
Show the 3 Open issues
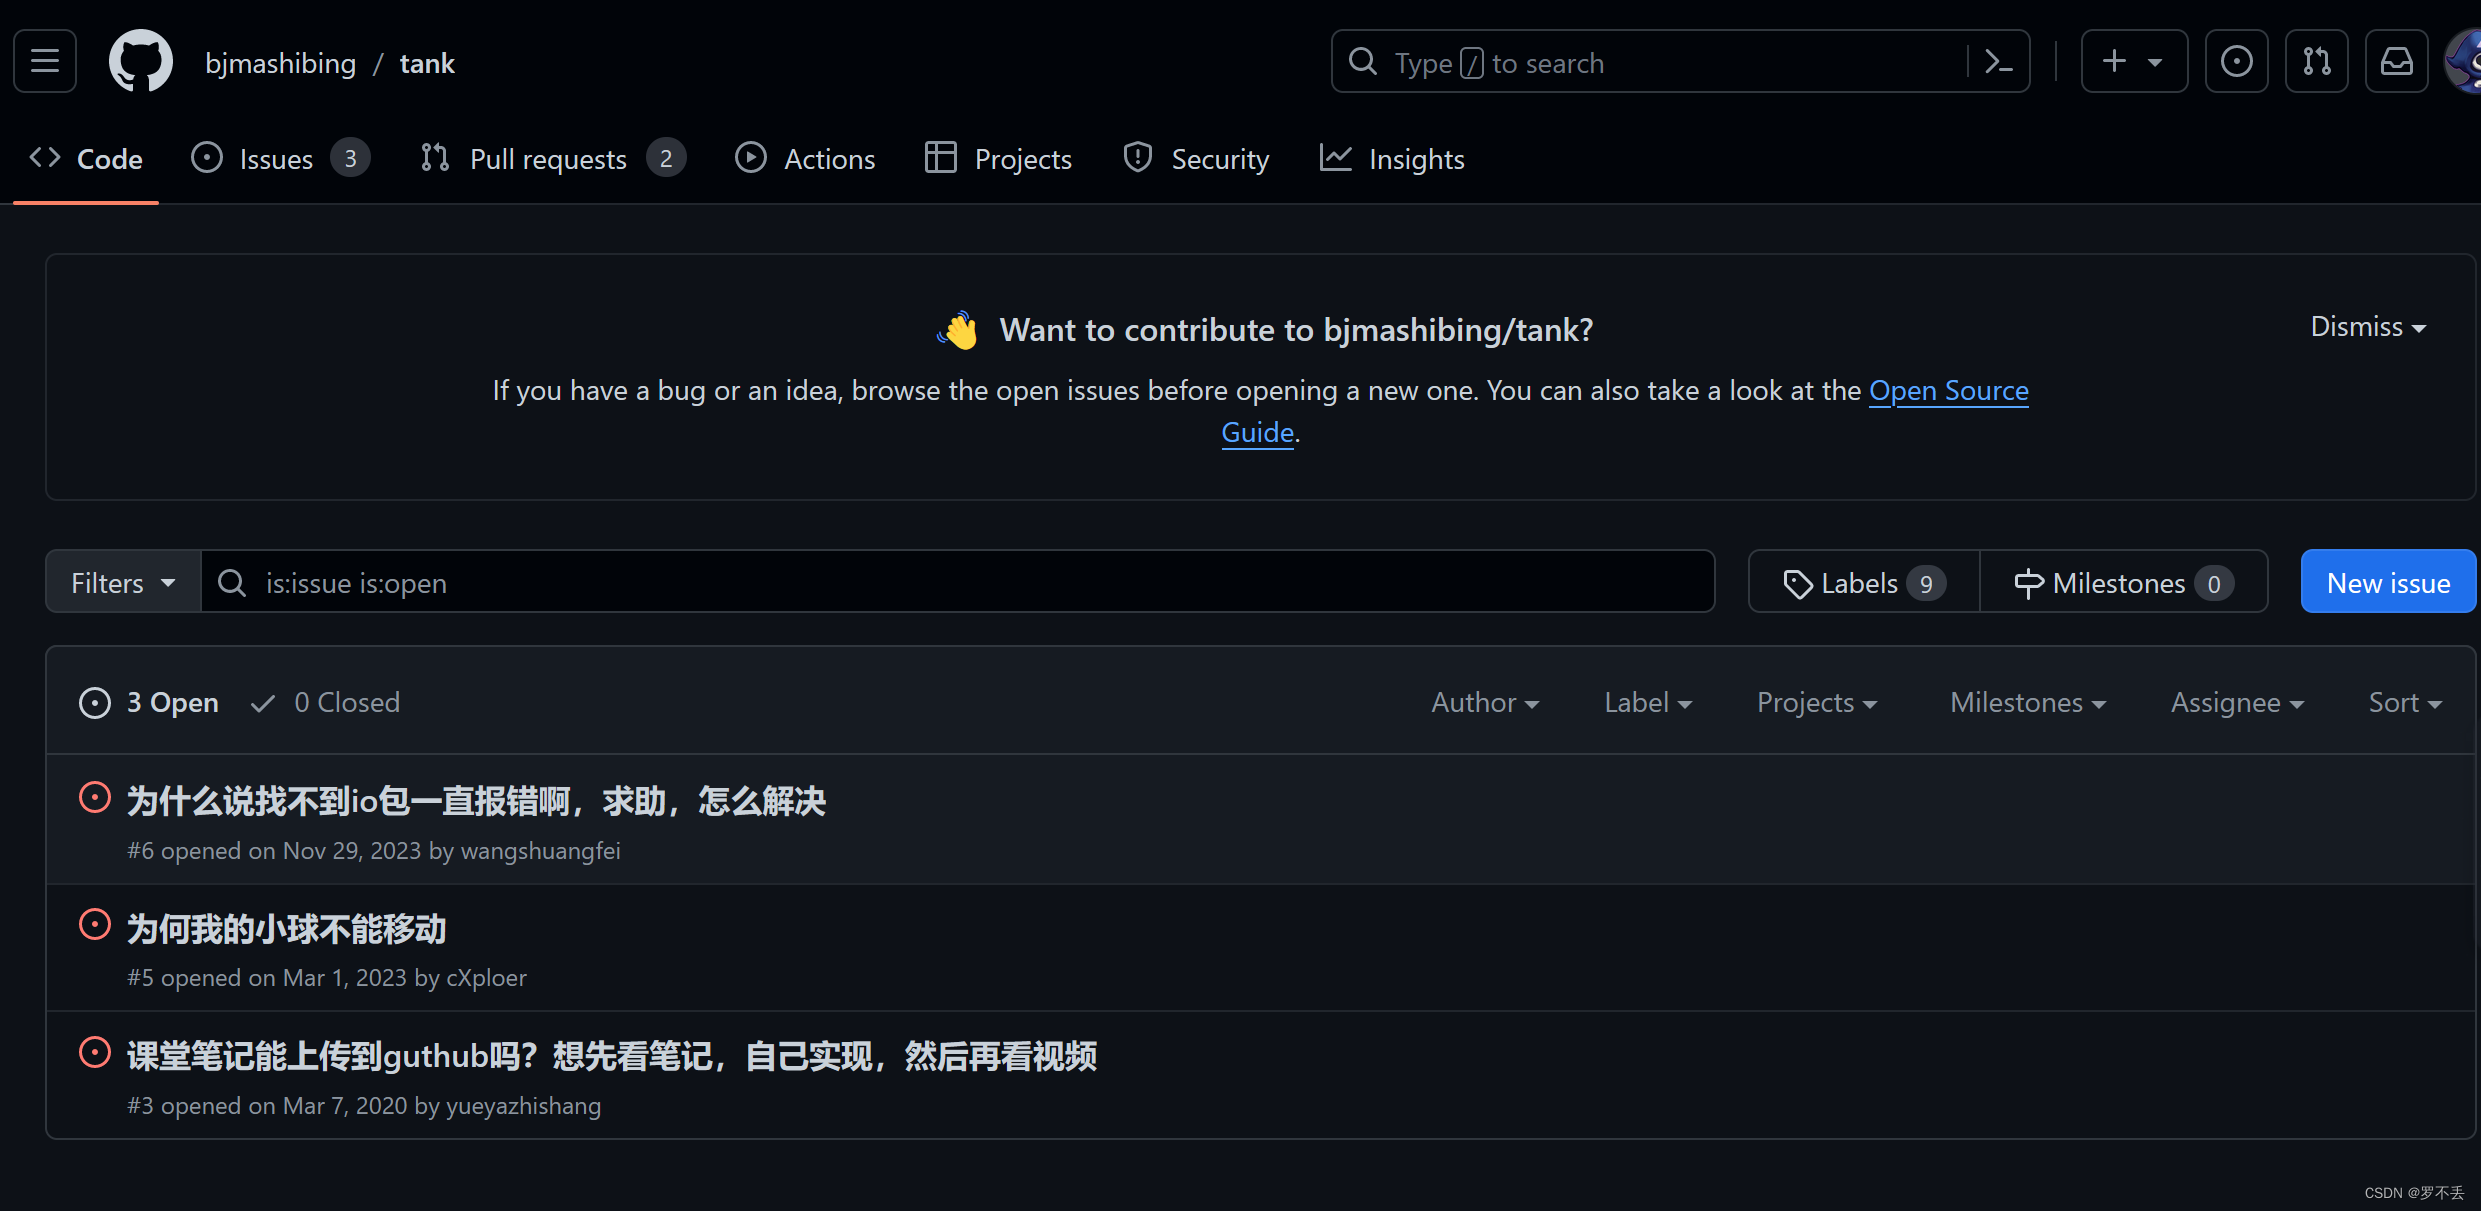click(149, 702)
